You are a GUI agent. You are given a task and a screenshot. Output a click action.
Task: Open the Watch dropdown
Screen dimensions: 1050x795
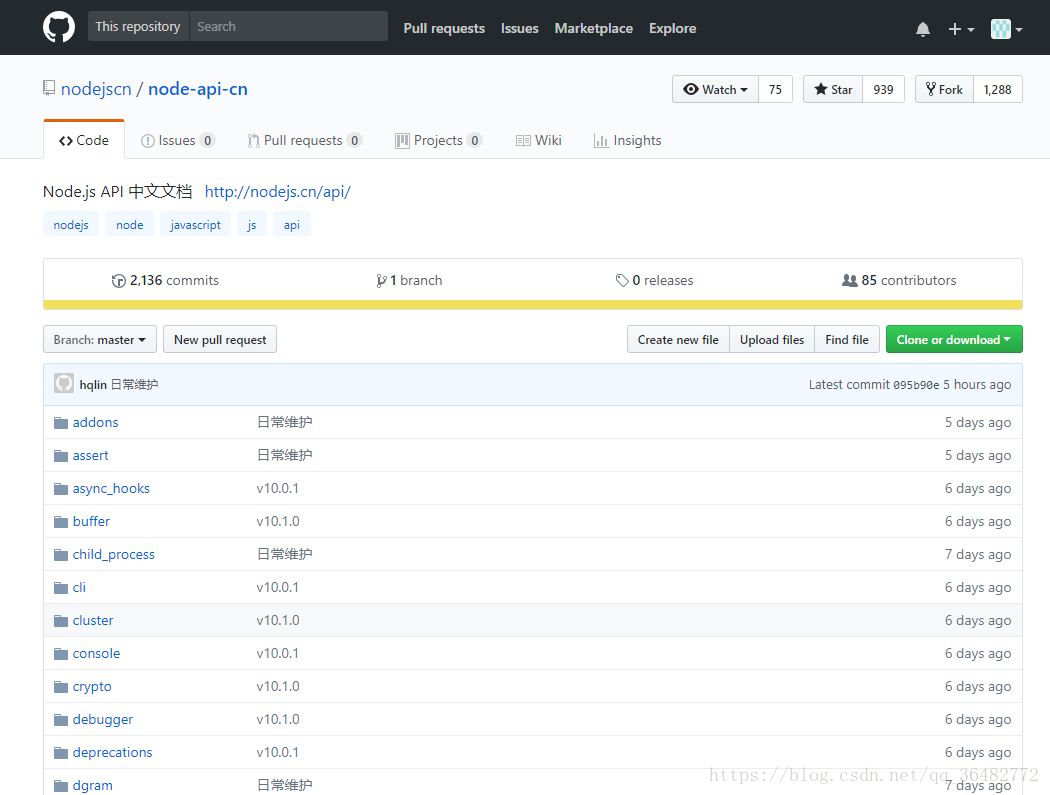715,89
